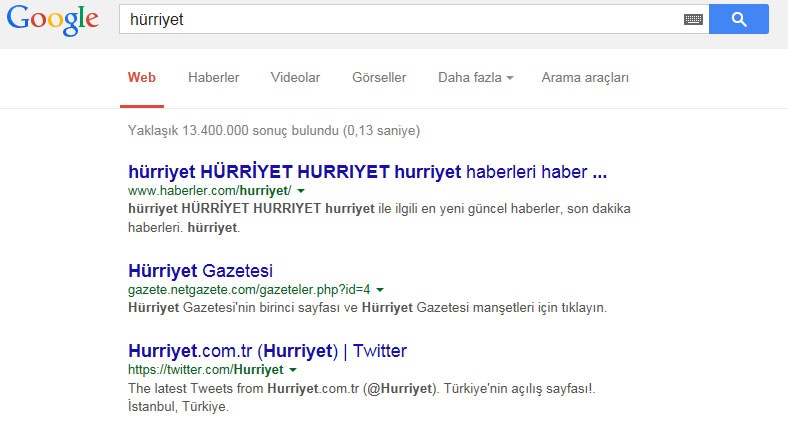The width and height of the screenshot is (788, 442).
Task: Click the Google logo
Action: [x=52, y=20]
